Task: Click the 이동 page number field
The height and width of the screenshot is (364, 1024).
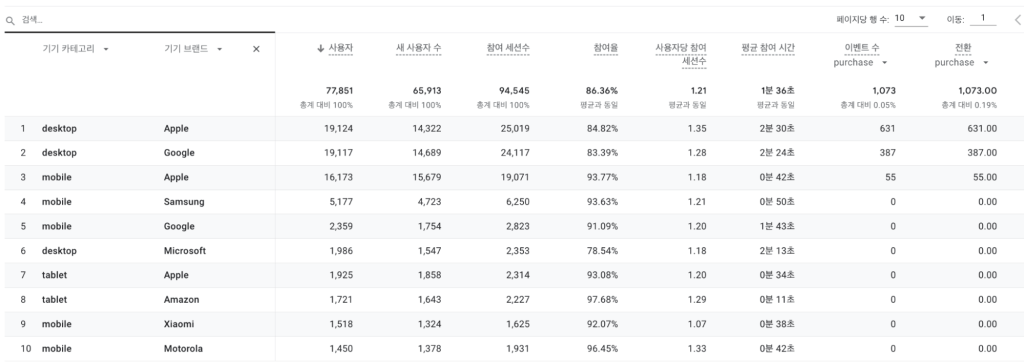Action: point(983,18)
